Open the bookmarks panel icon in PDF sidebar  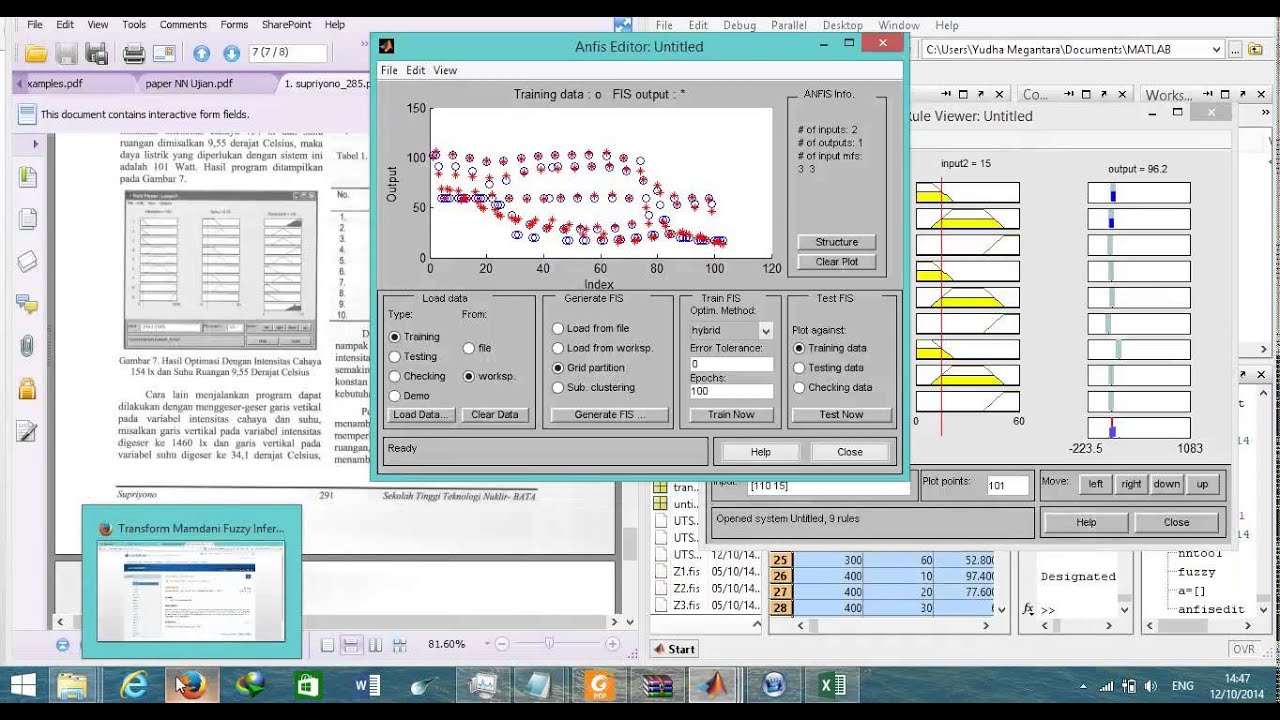(27, 177)
